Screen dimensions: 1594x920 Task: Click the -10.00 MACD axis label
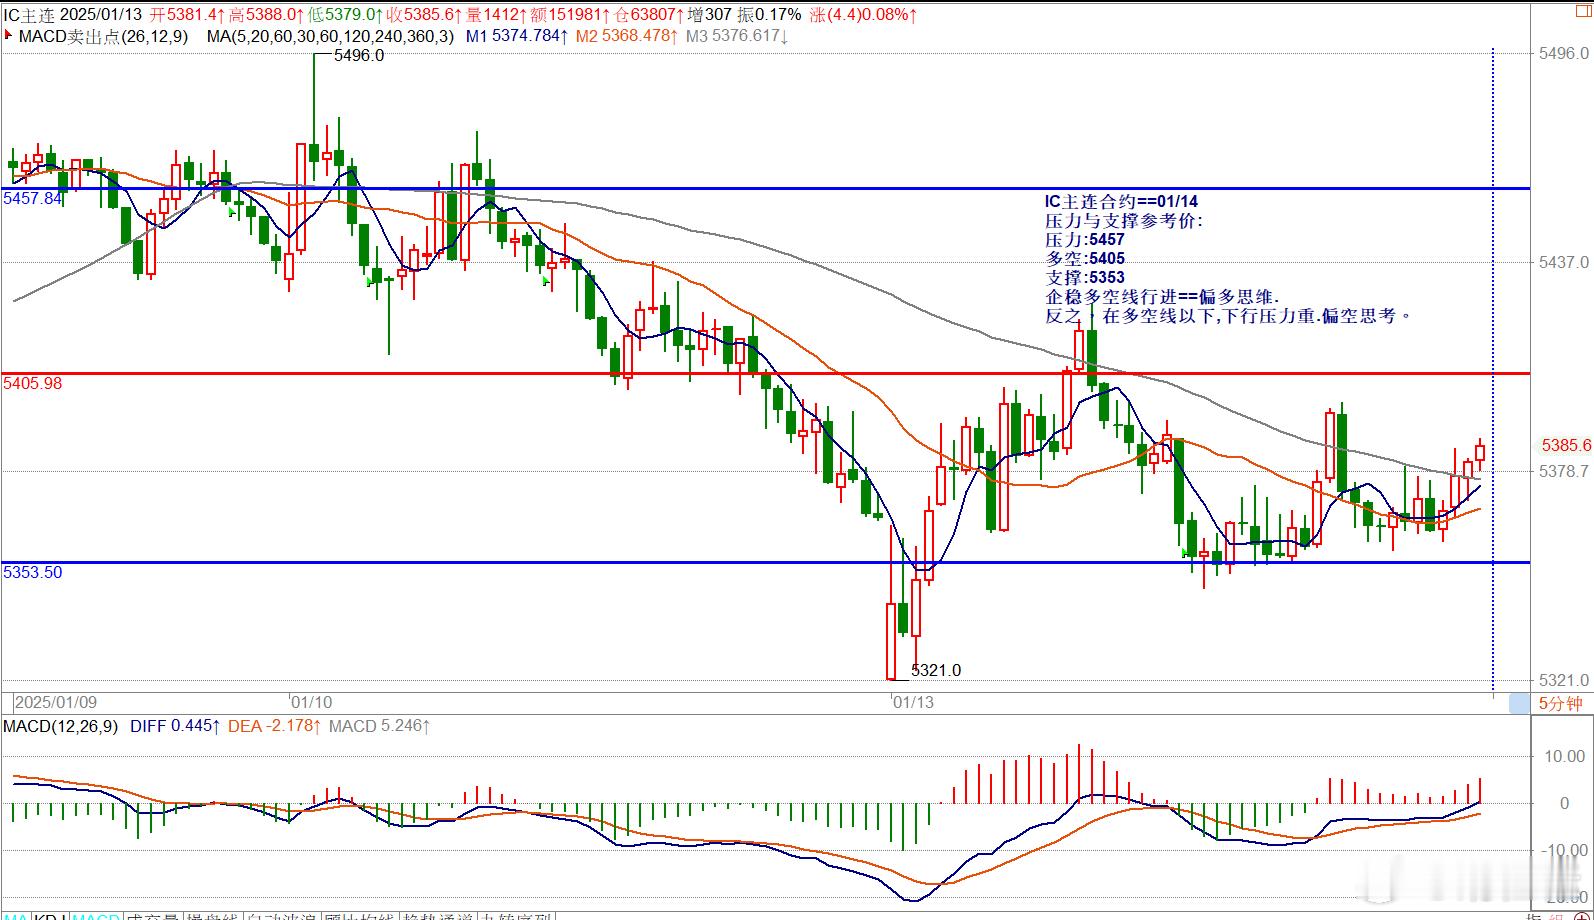click(x=1563, y=850)
